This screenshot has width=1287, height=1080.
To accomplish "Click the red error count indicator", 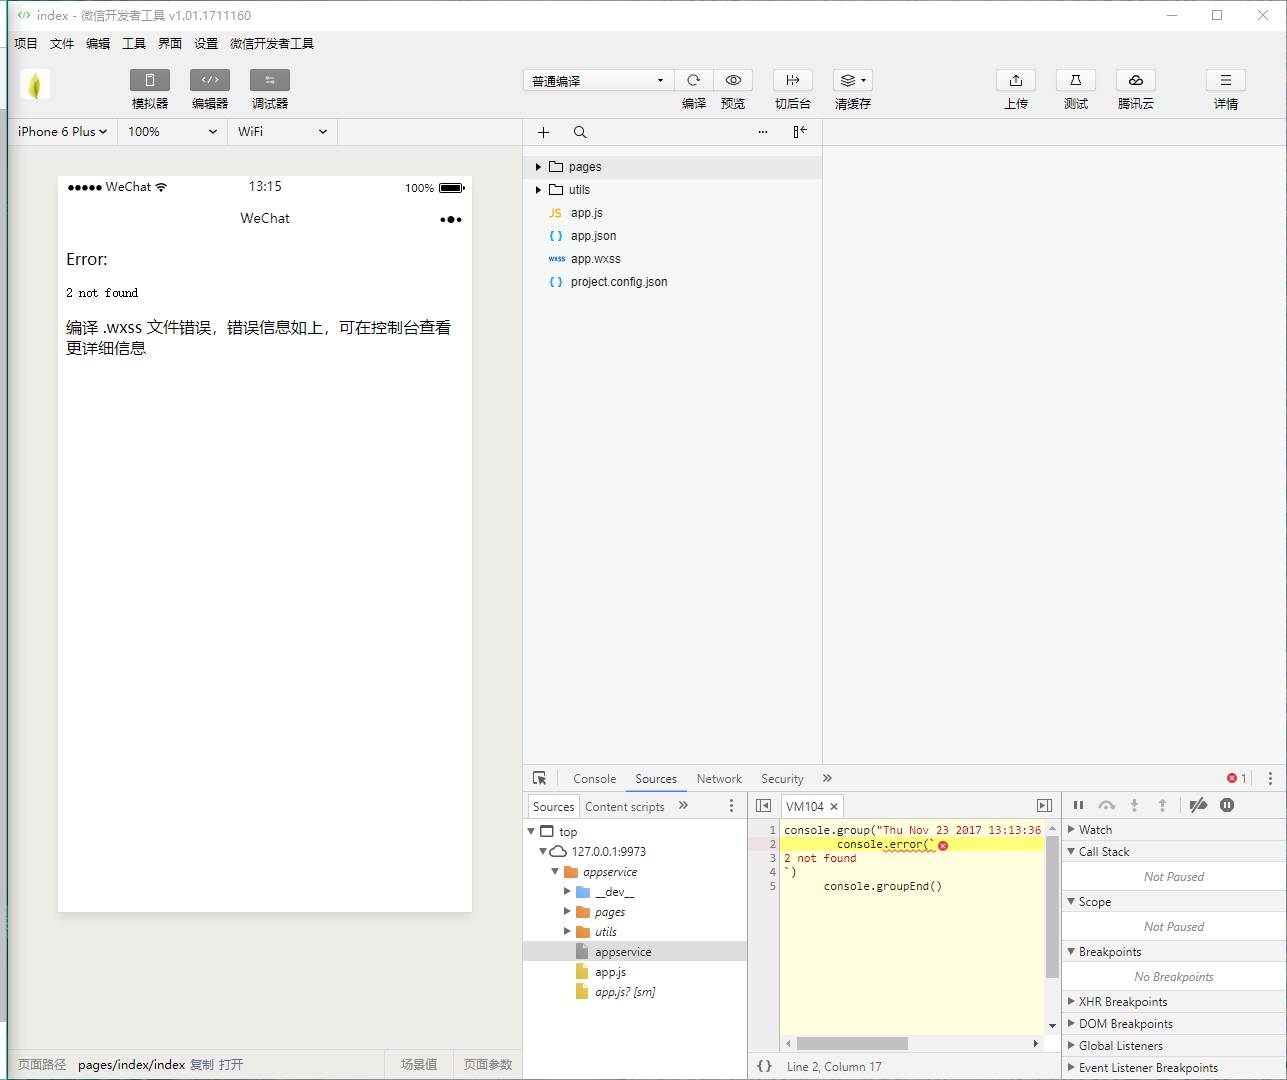I will click(1237, 778).
